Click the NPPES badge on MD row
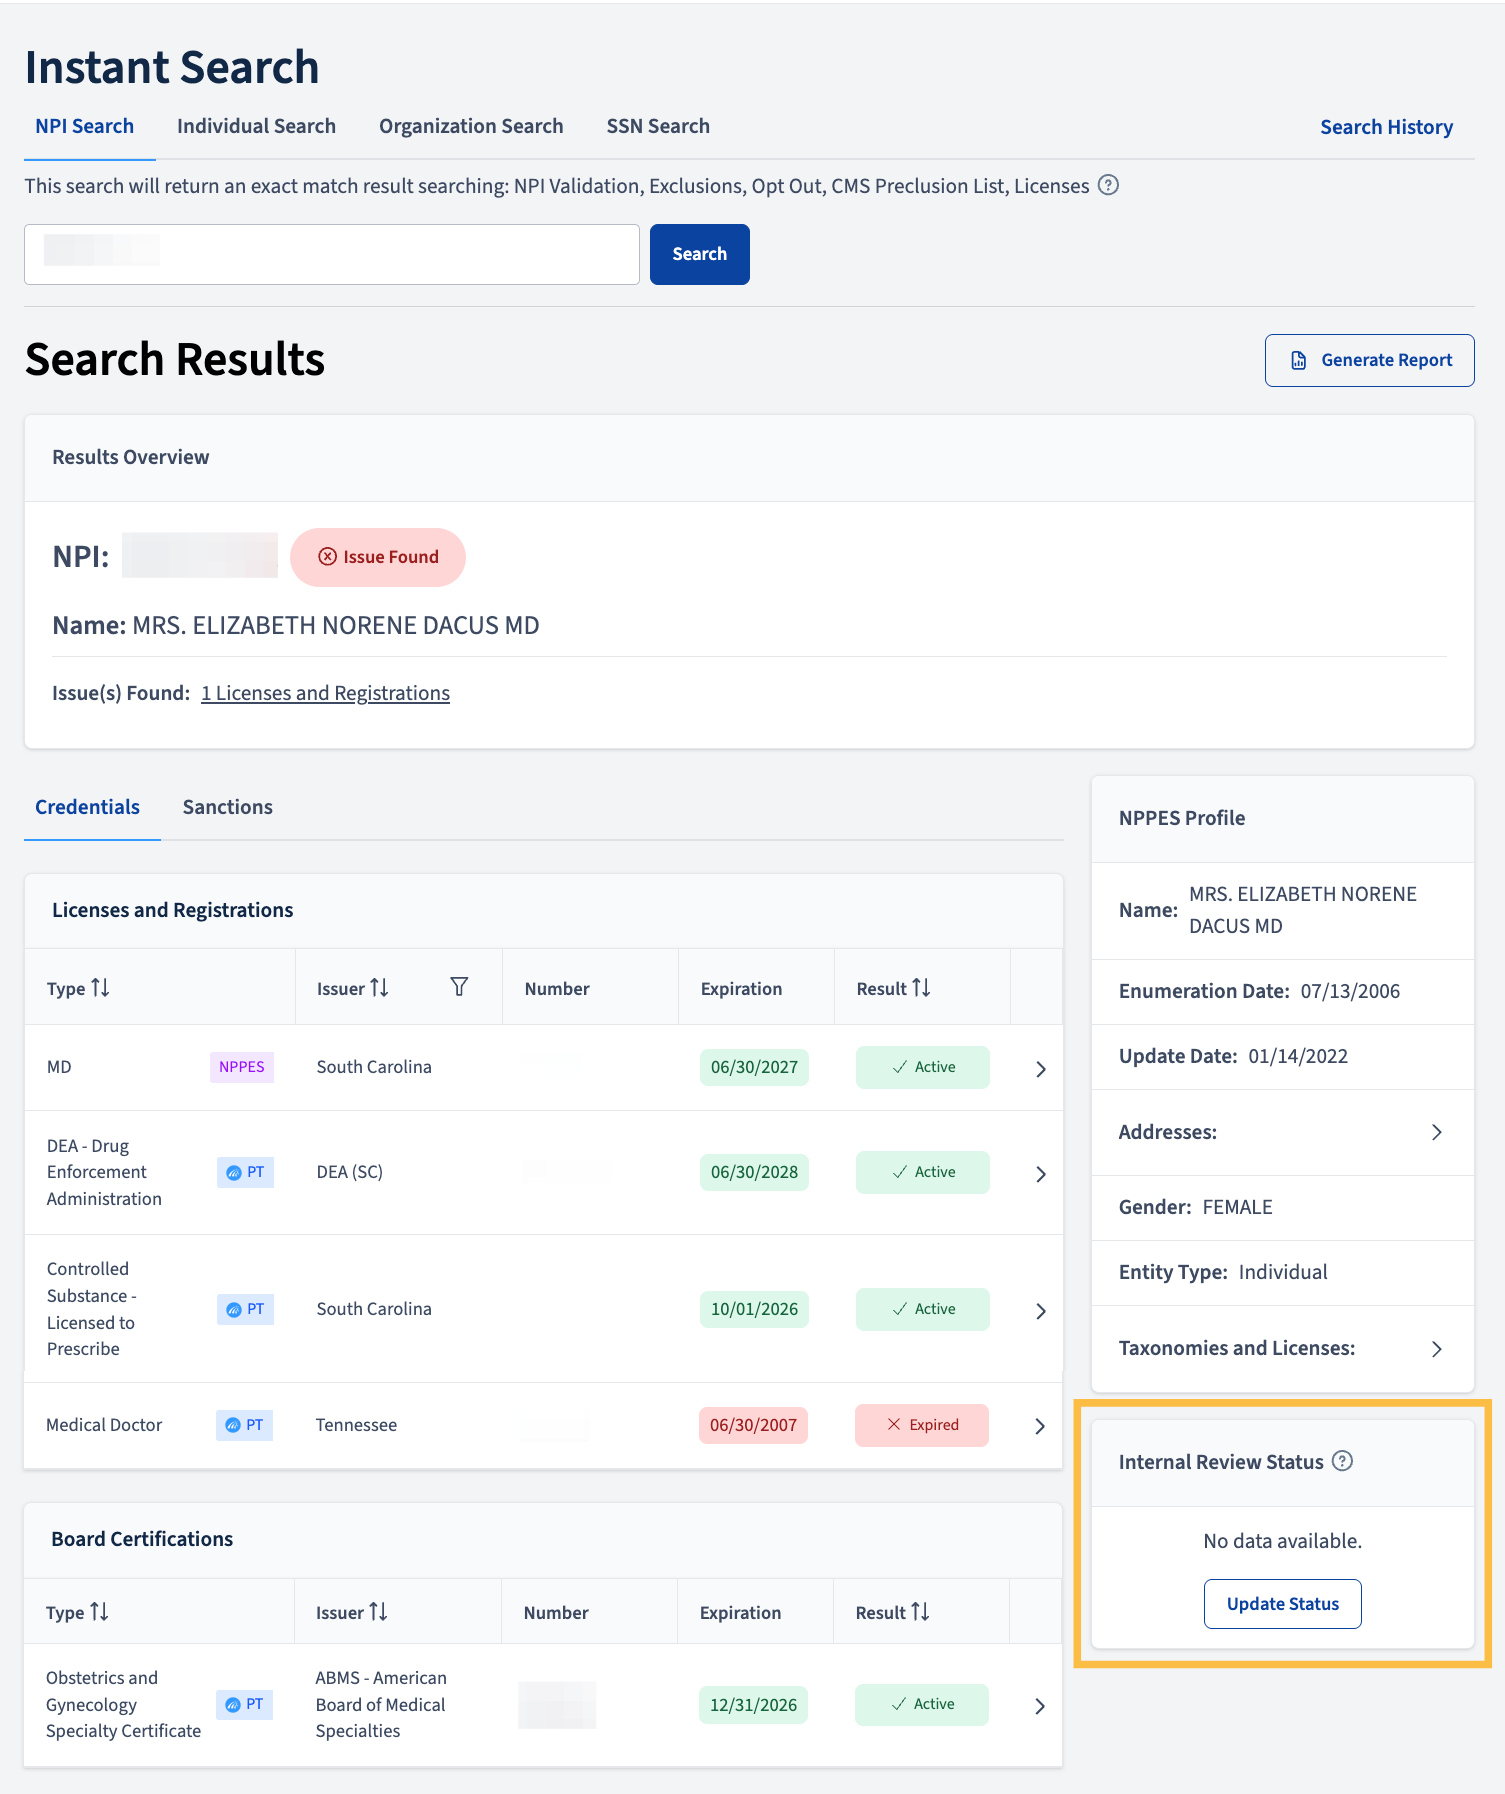 click(242, 1067)
